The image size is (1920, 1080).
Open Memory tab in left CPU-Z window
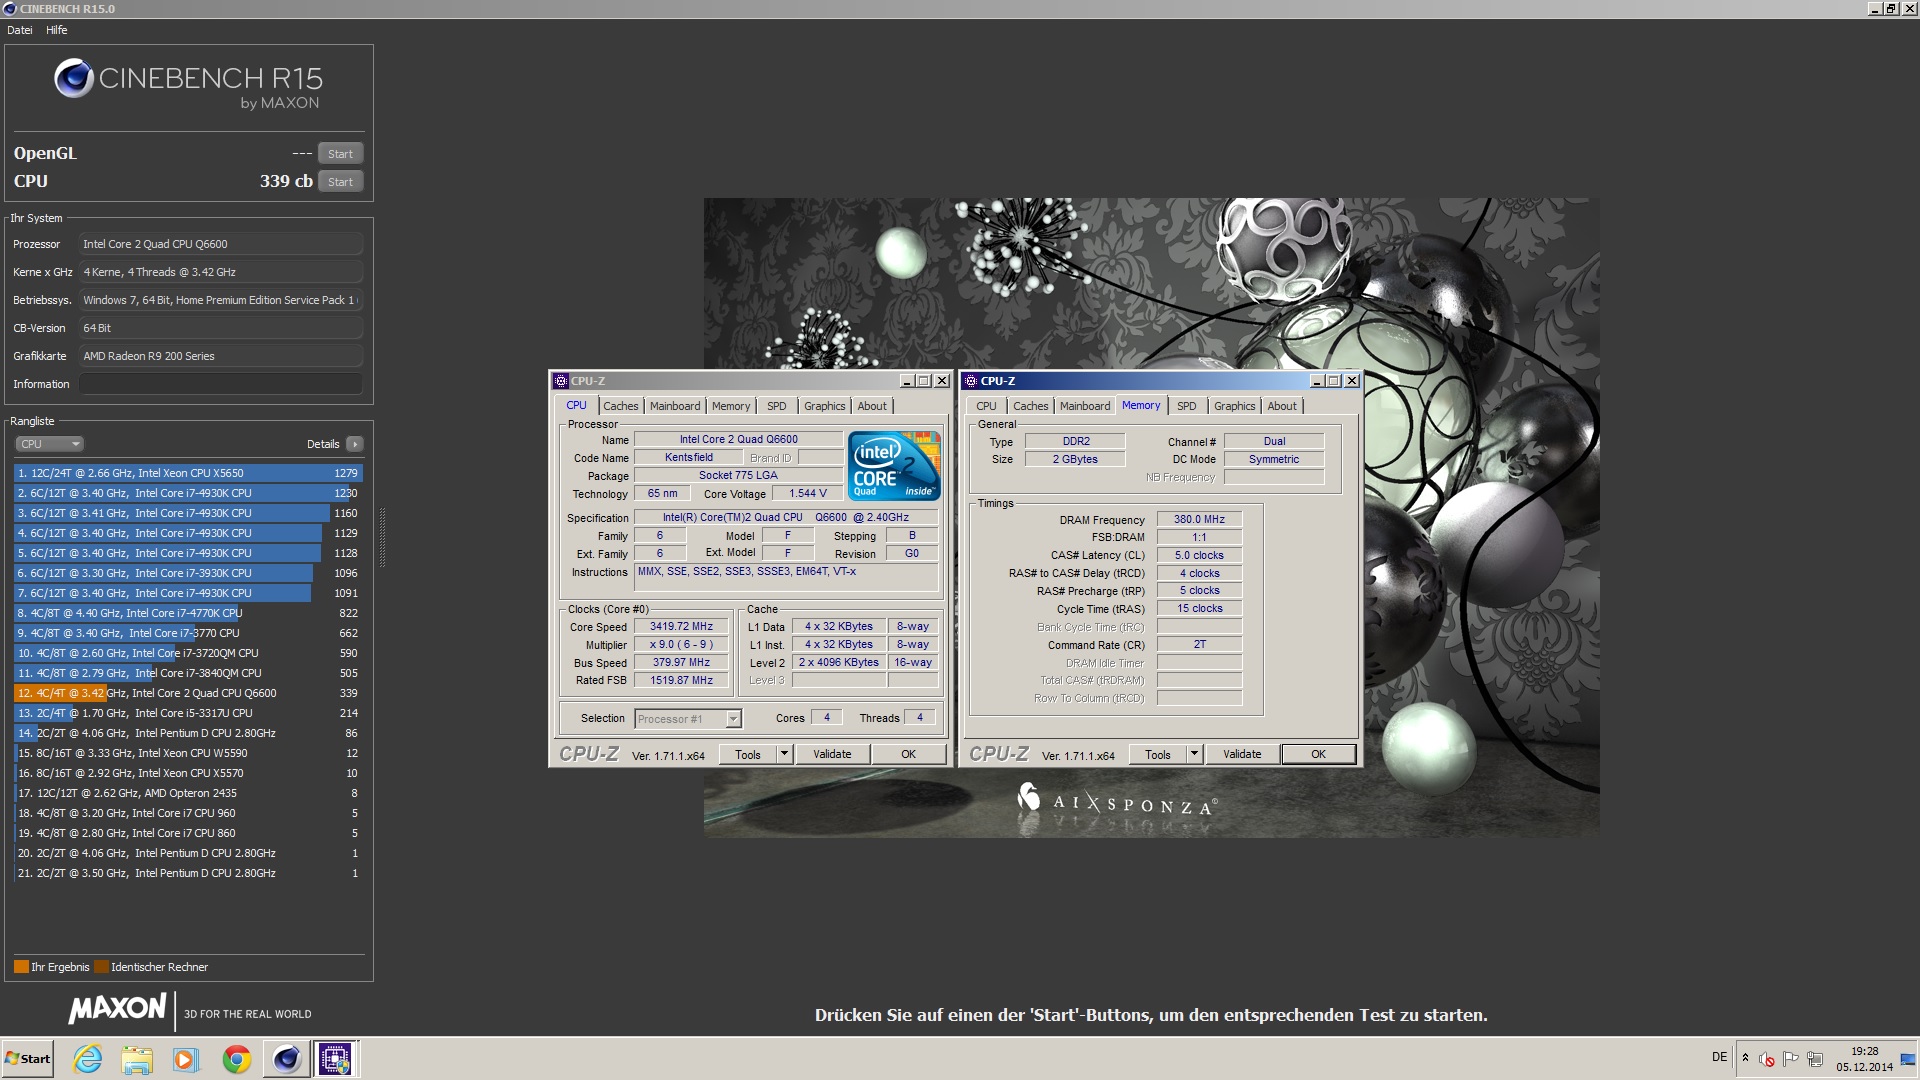coord(731,406)
